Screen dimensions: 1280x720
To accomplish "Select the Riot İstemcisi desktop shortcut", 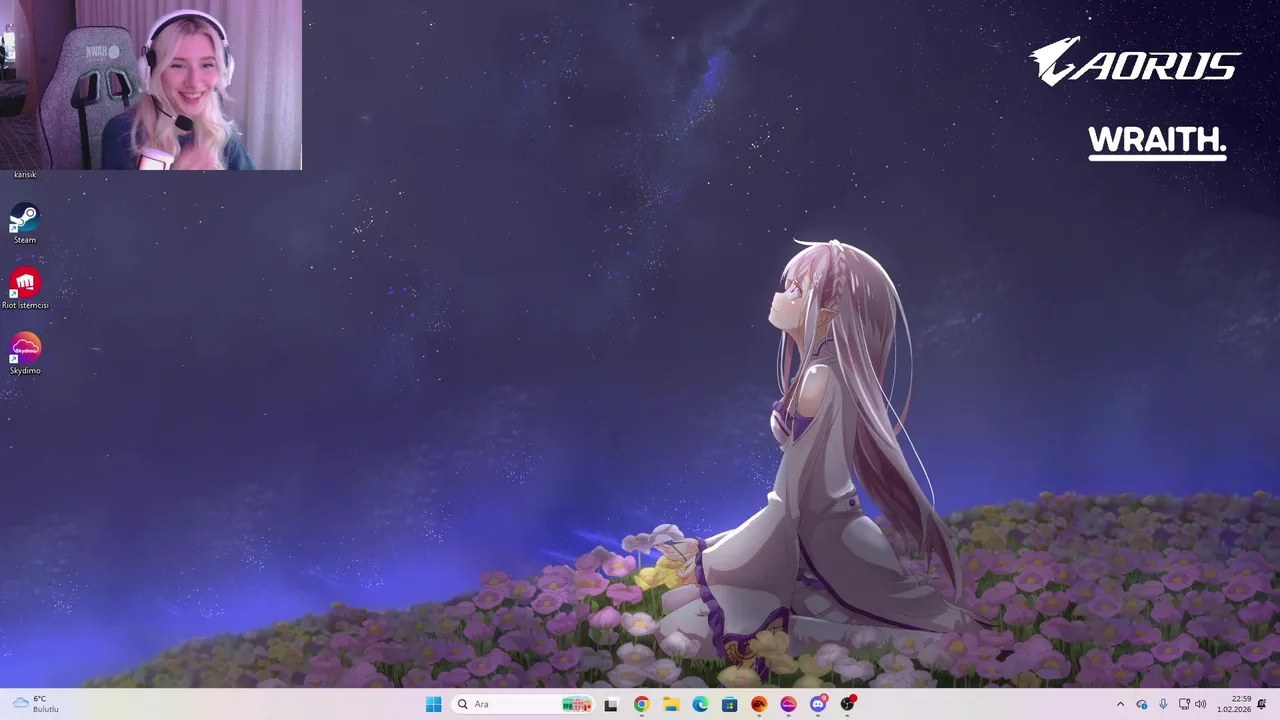I will (x=25, y=289).
